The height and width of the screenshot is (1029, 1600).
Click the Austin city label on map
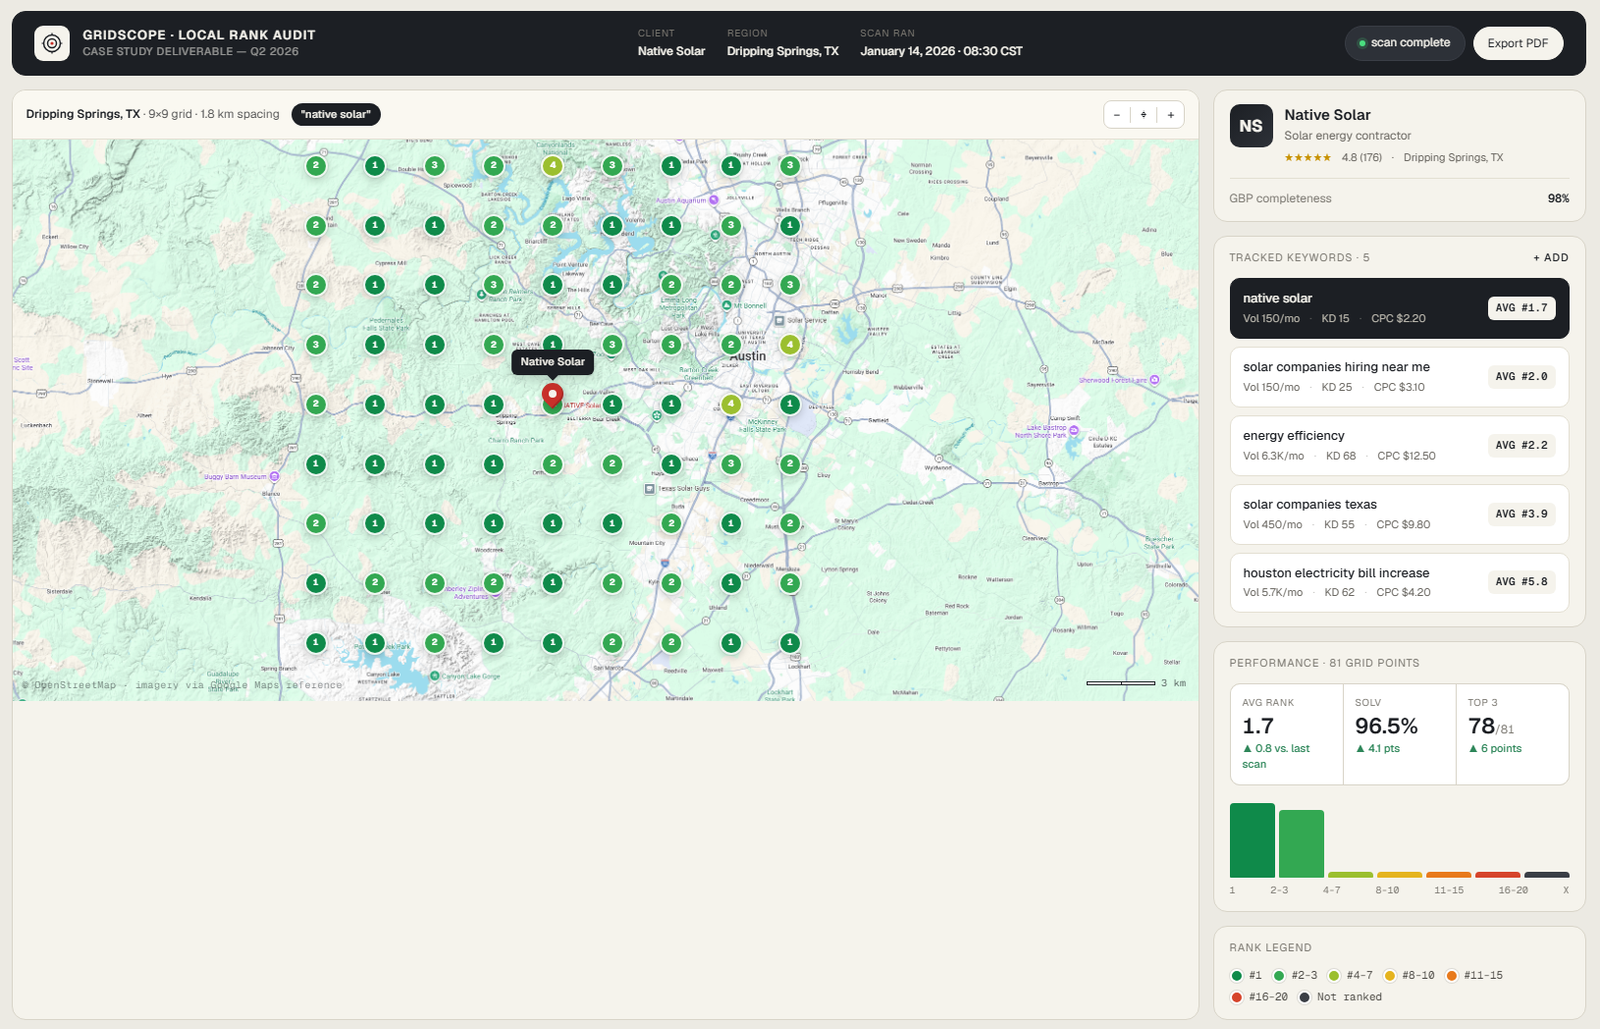point(748,356)
